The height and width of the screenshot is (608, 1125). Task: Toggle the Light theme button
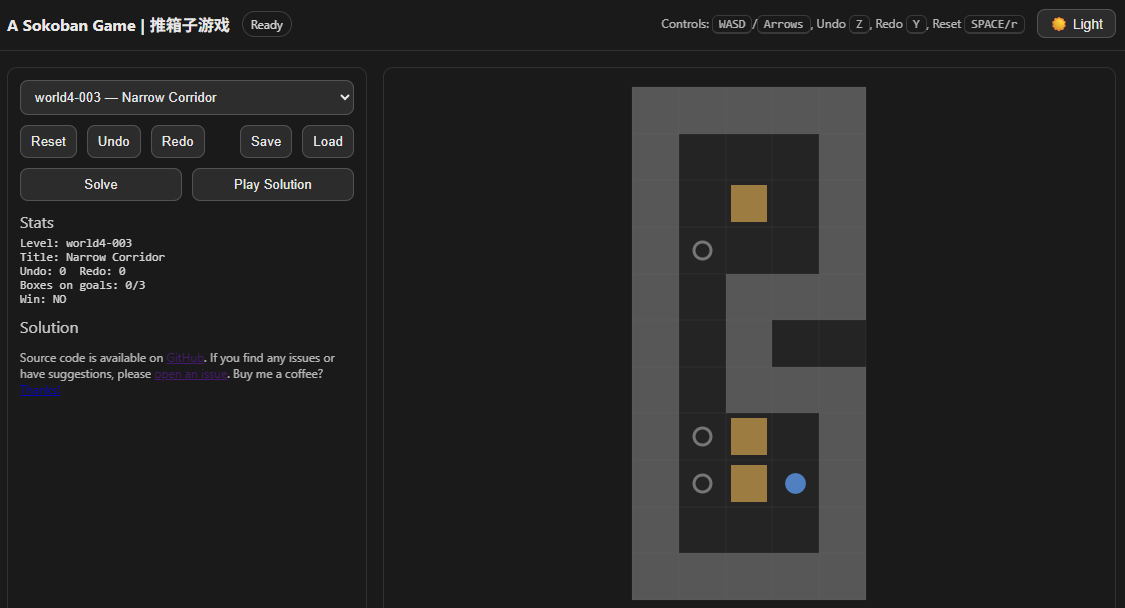point(1076,24)
